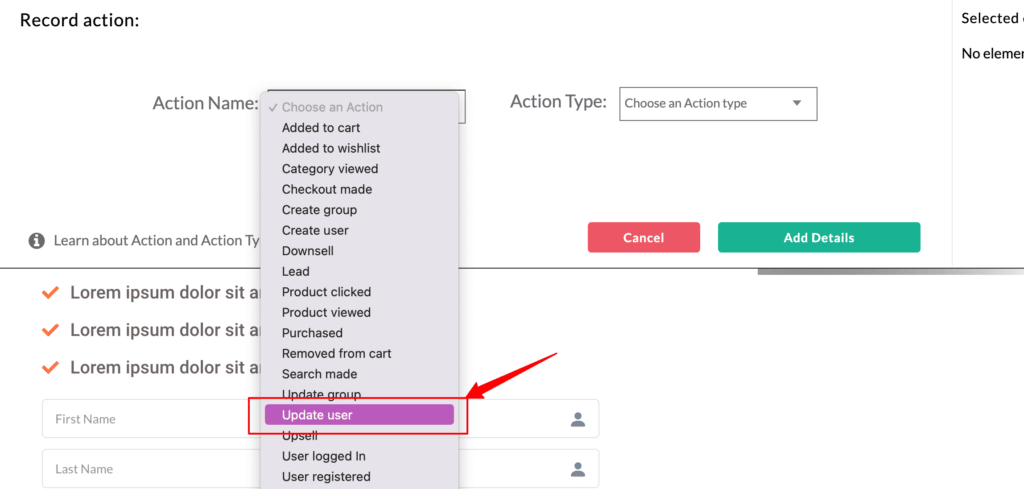
Task: Click the first orange checkmark bullet icon
Action: coord(50,292)
